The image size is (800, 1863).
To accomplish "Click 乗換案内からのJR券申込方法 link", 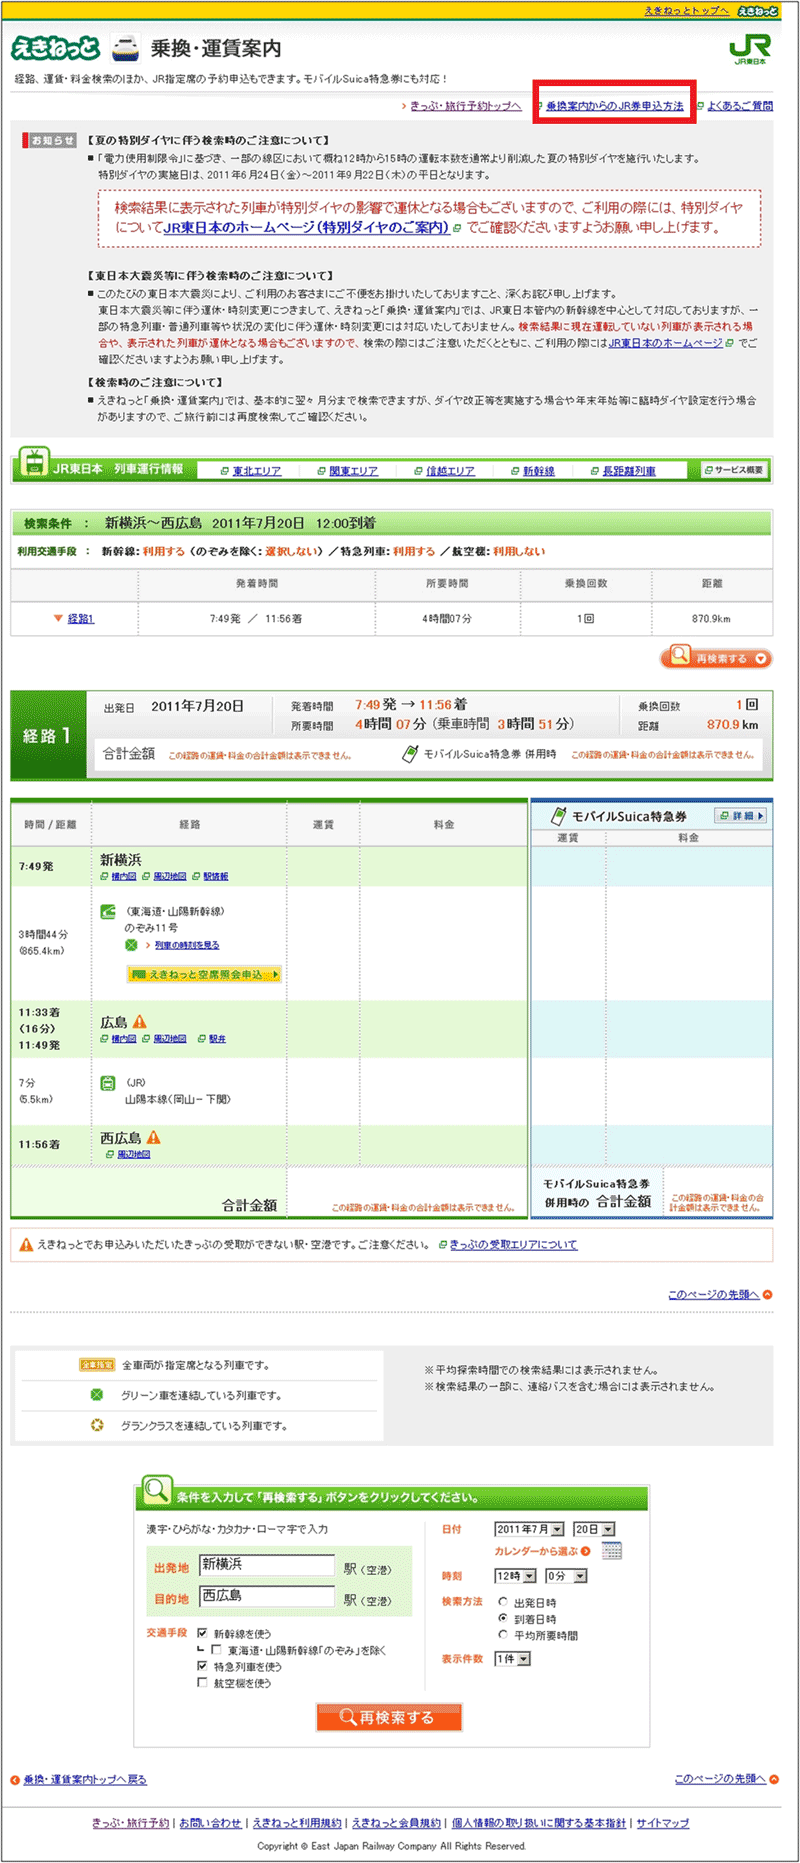I will coord(614,106).
